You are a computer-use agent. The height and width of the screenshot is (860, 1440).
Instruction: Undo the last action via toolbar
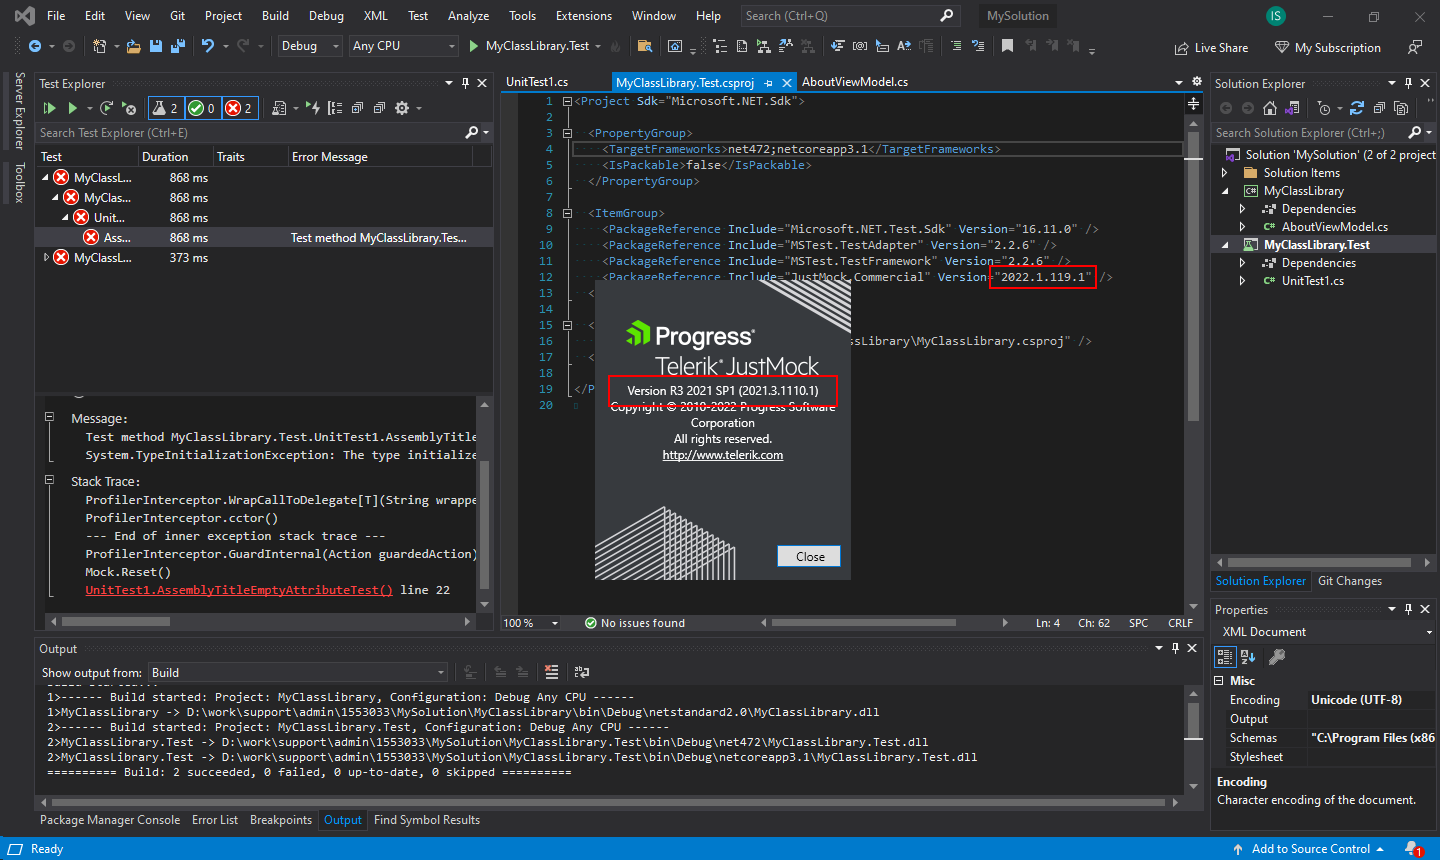(208, 46)
